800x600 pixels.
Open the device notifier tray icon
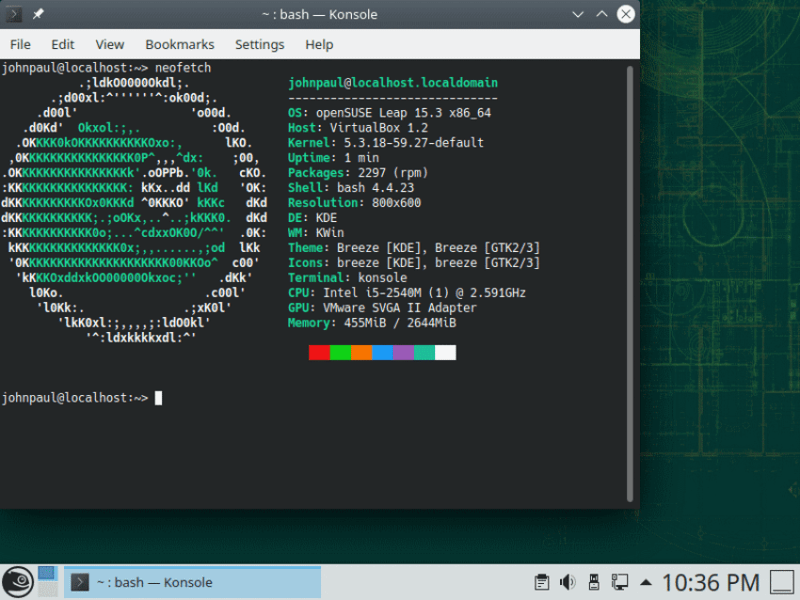coord(594,581)
